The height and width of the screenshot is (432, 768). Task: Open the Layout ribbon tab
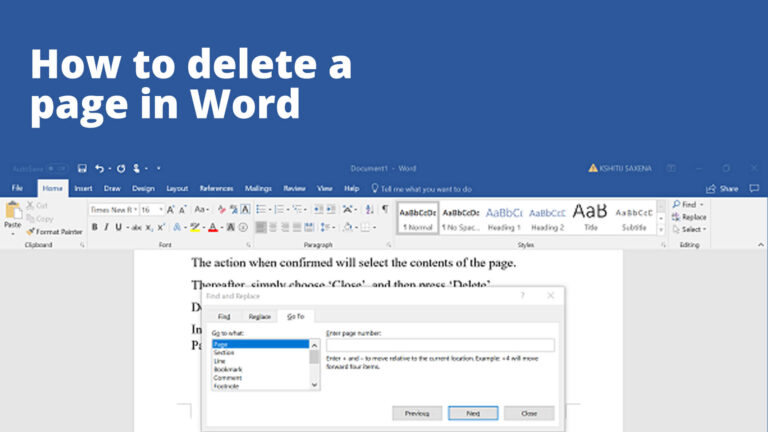pos(177,189)
